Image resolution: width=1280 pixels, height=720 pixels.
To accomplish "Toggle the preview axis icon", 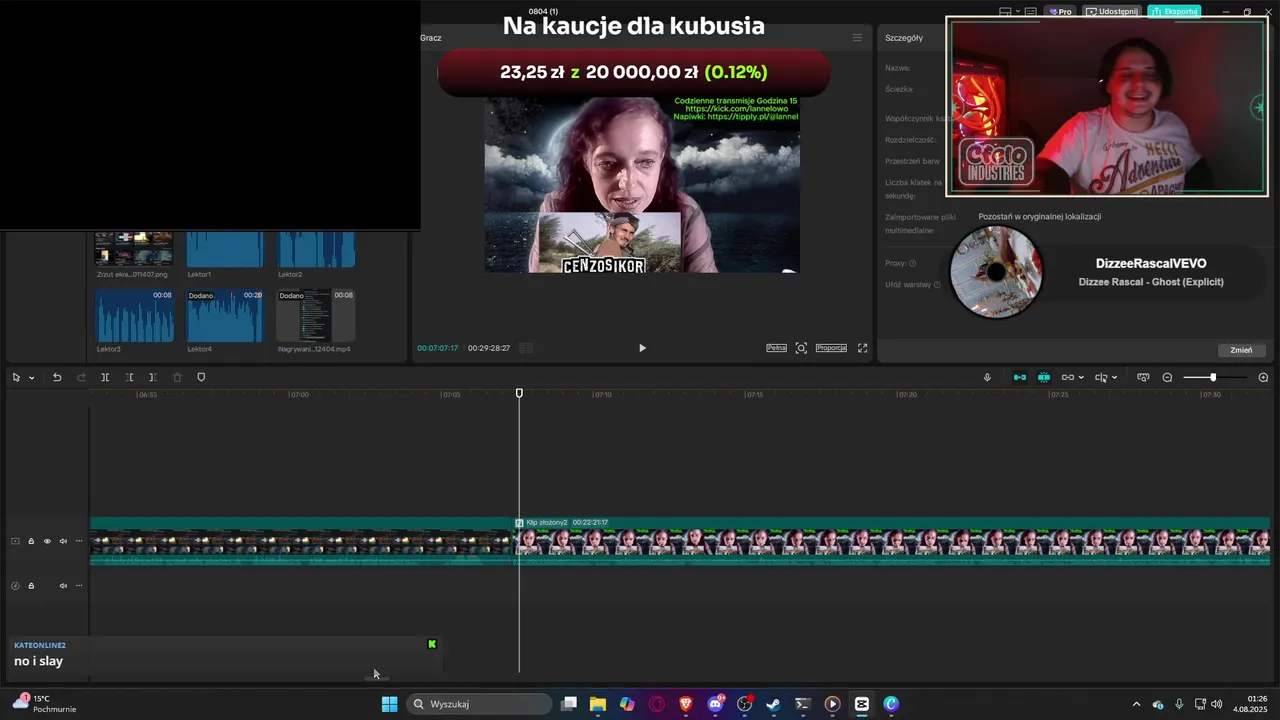I will (1101, 377).
